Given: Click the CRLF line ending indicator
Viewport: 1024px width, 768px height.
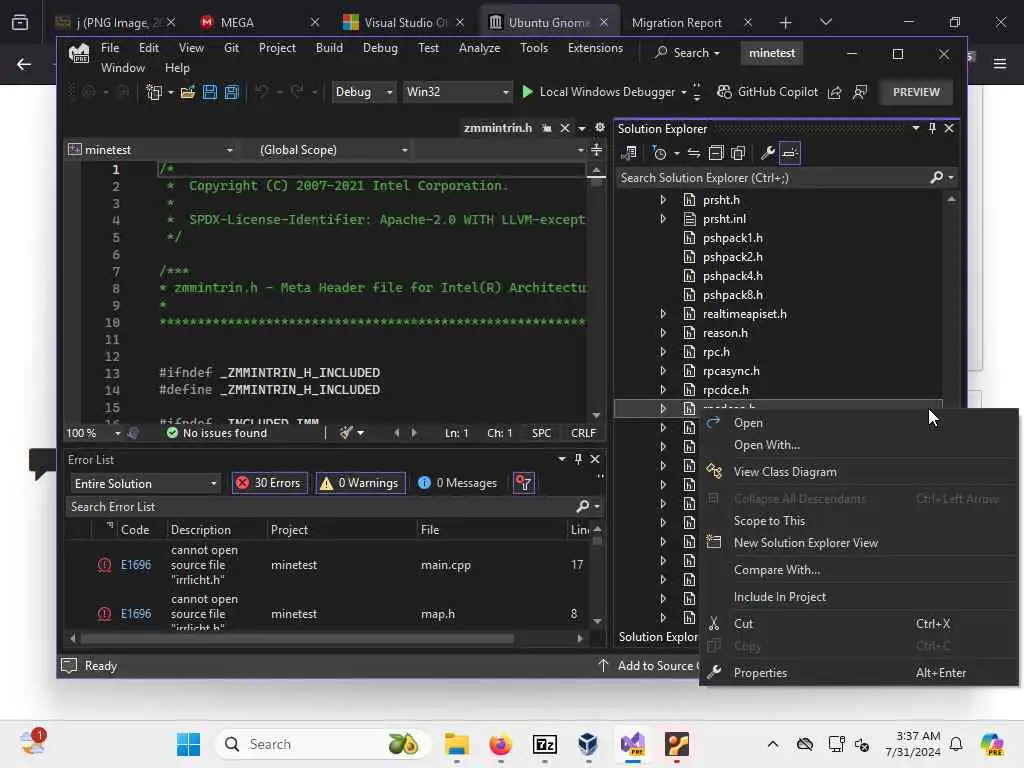Looking at the screenshot, I should click(583, 433).
